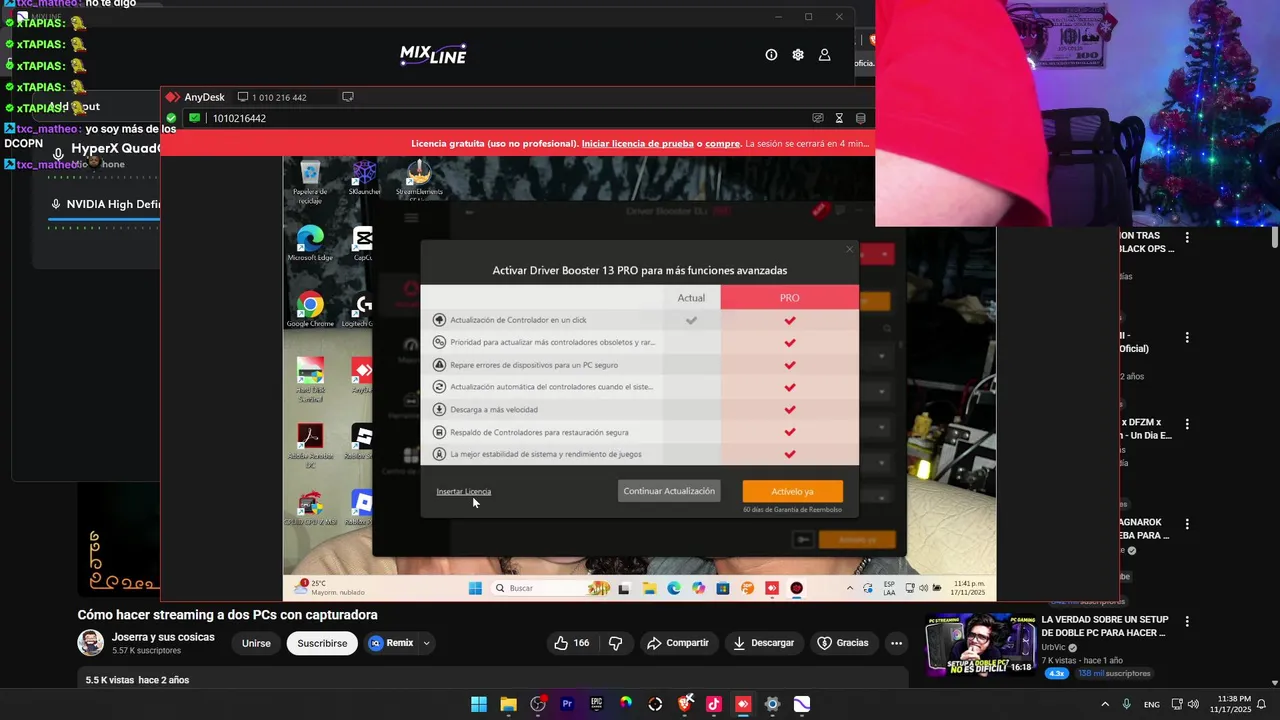Click Mixline info icon
1280x720 pixels.
coord(771,55)
